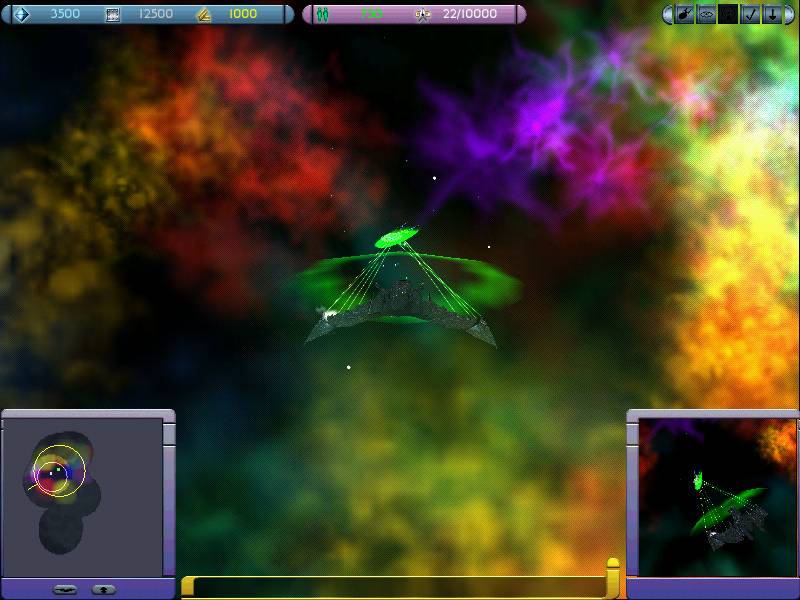Collapse the minimap with the down button
This screenshot has height=600, width=800.
point(65,589)
